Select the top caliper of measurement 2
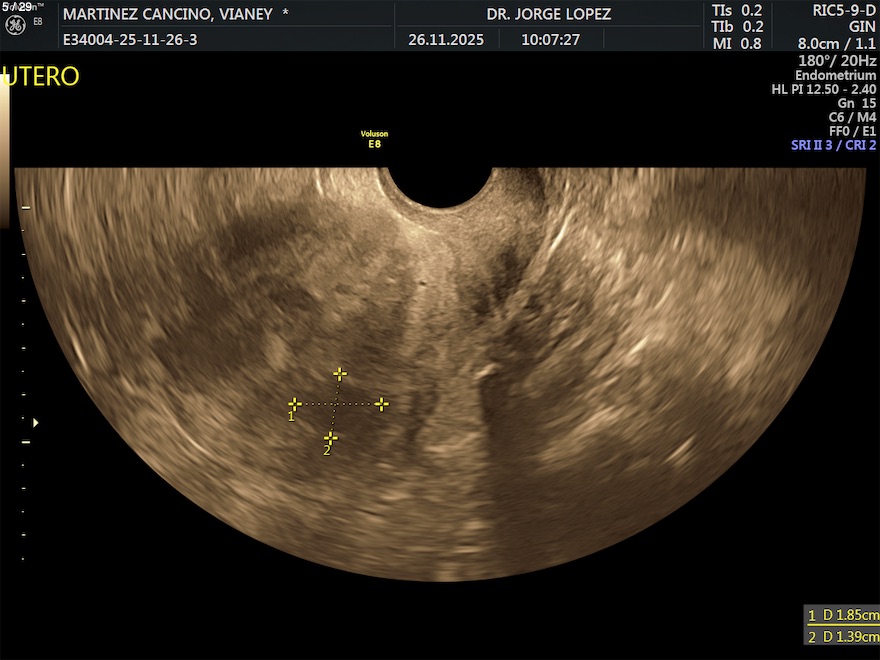Viewport: 880px width, 660px height. click(340, 374)
